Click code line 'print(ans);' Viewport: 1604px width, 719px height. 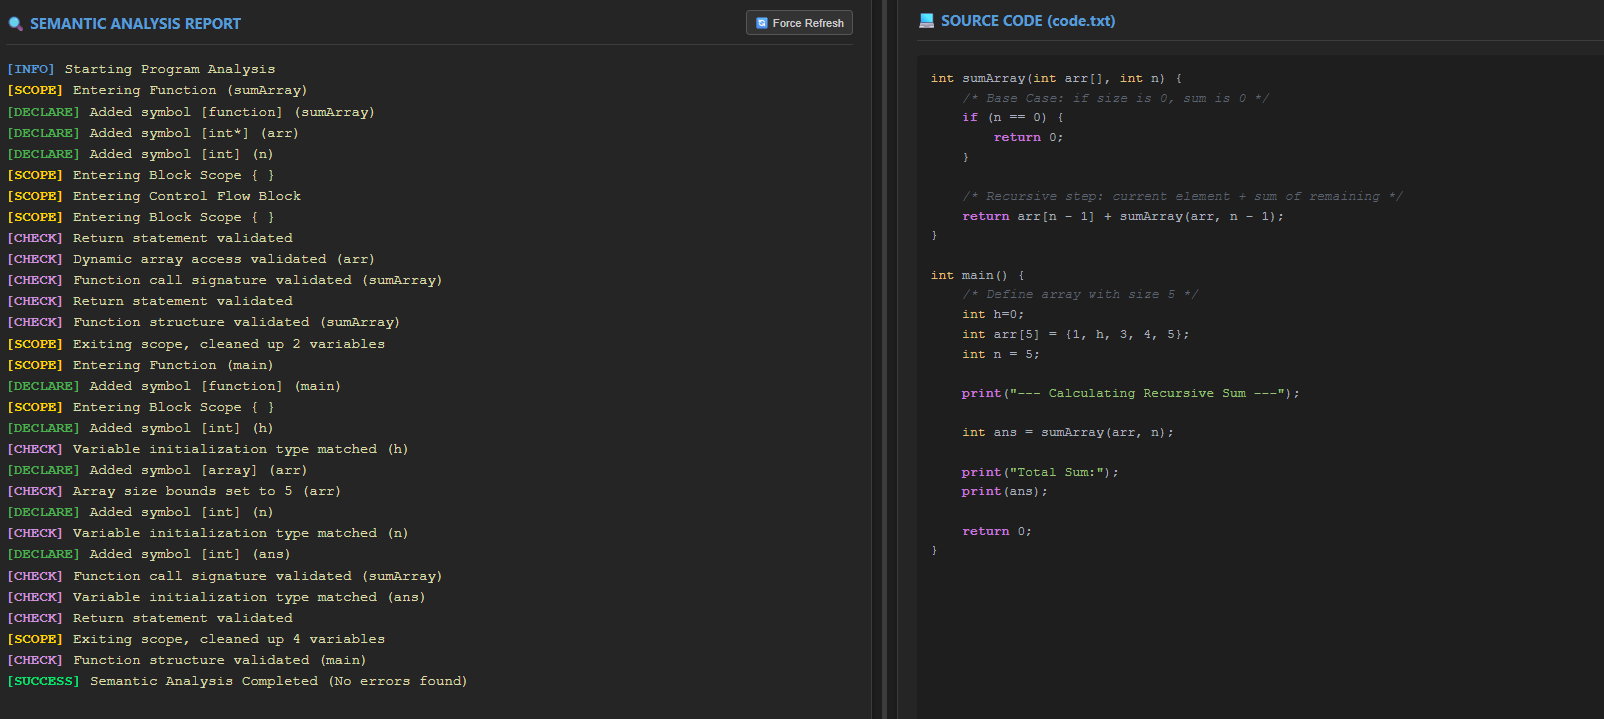point(1005,491)
